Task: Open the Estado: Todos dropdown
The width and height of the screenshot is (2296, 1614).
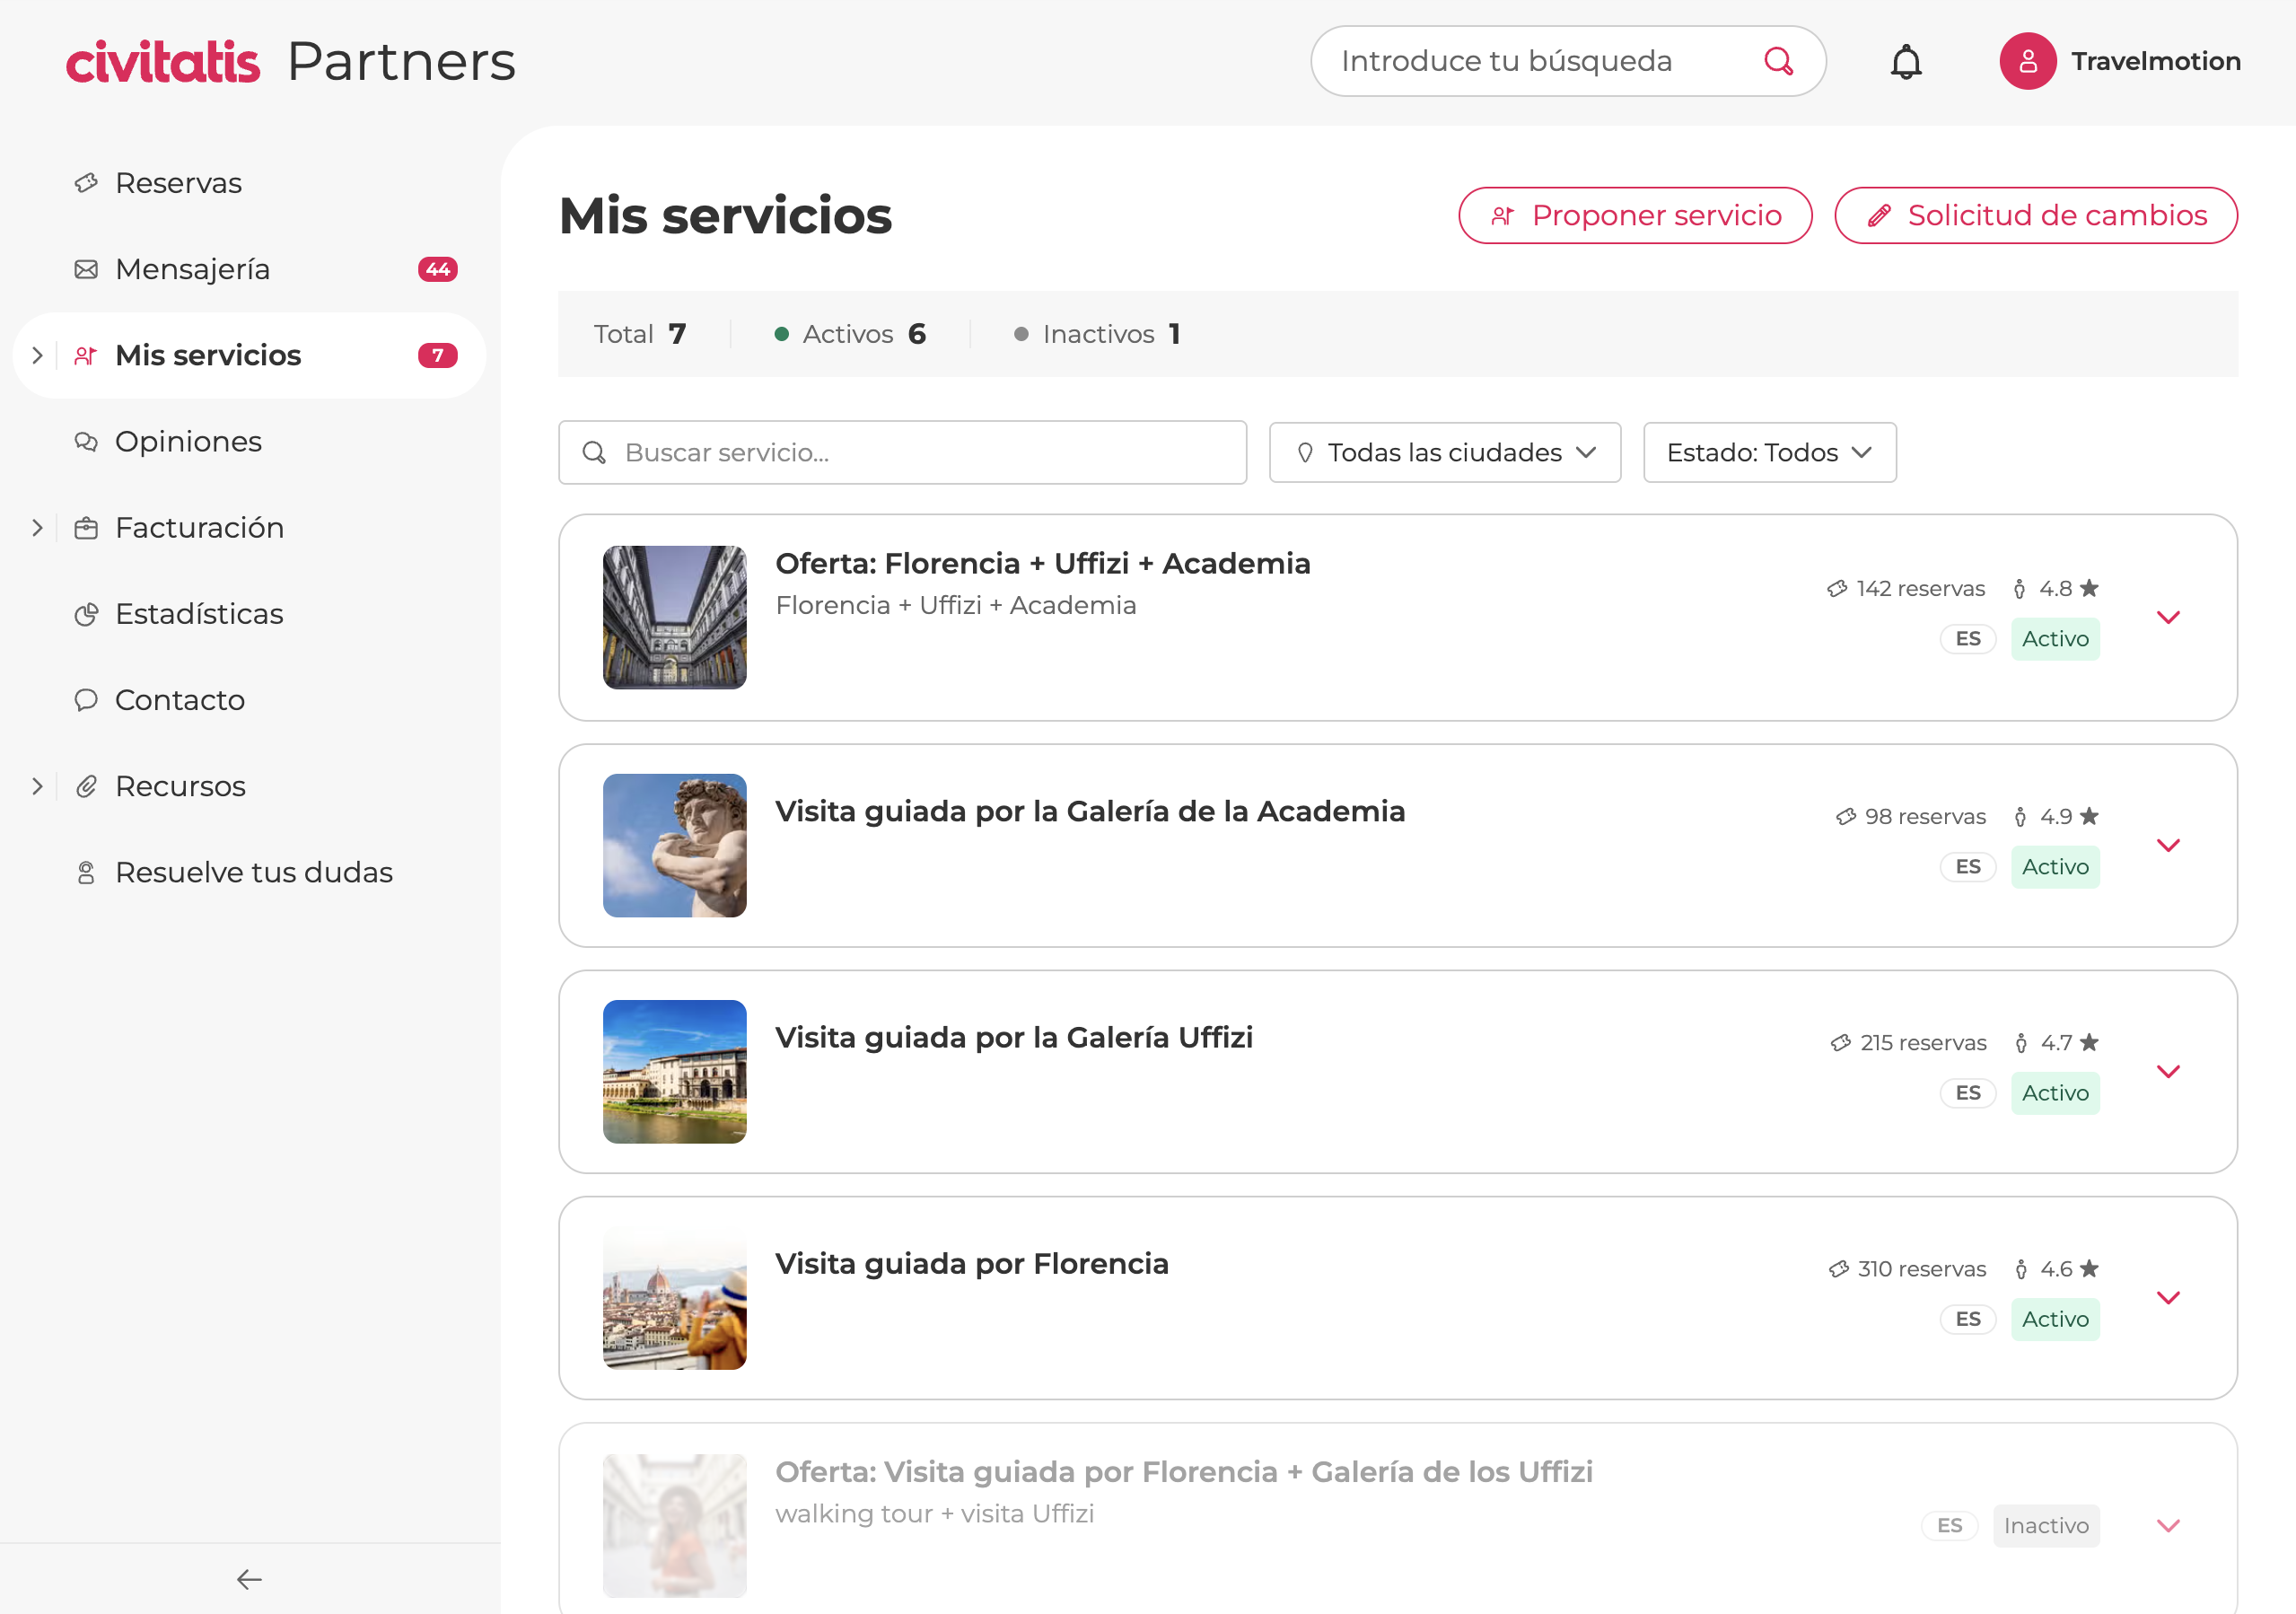Action: pyautogui.click(x=1770, y=453)
